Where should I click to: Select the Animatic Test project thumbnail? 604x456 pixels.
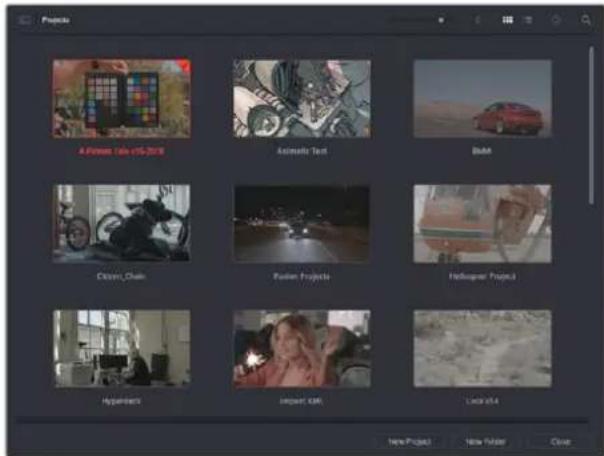click(x=302, y=99)
